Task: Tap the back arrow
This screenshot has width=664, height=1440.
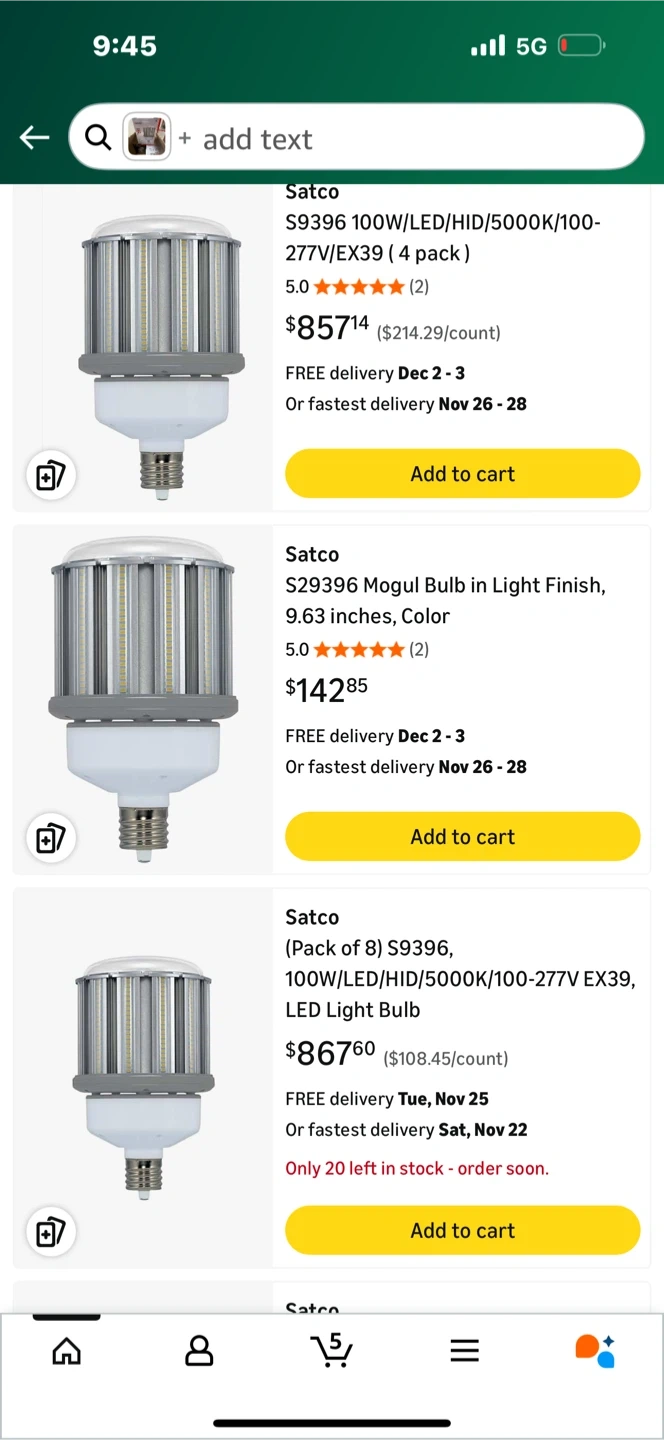Action: [x=35, y=138]
